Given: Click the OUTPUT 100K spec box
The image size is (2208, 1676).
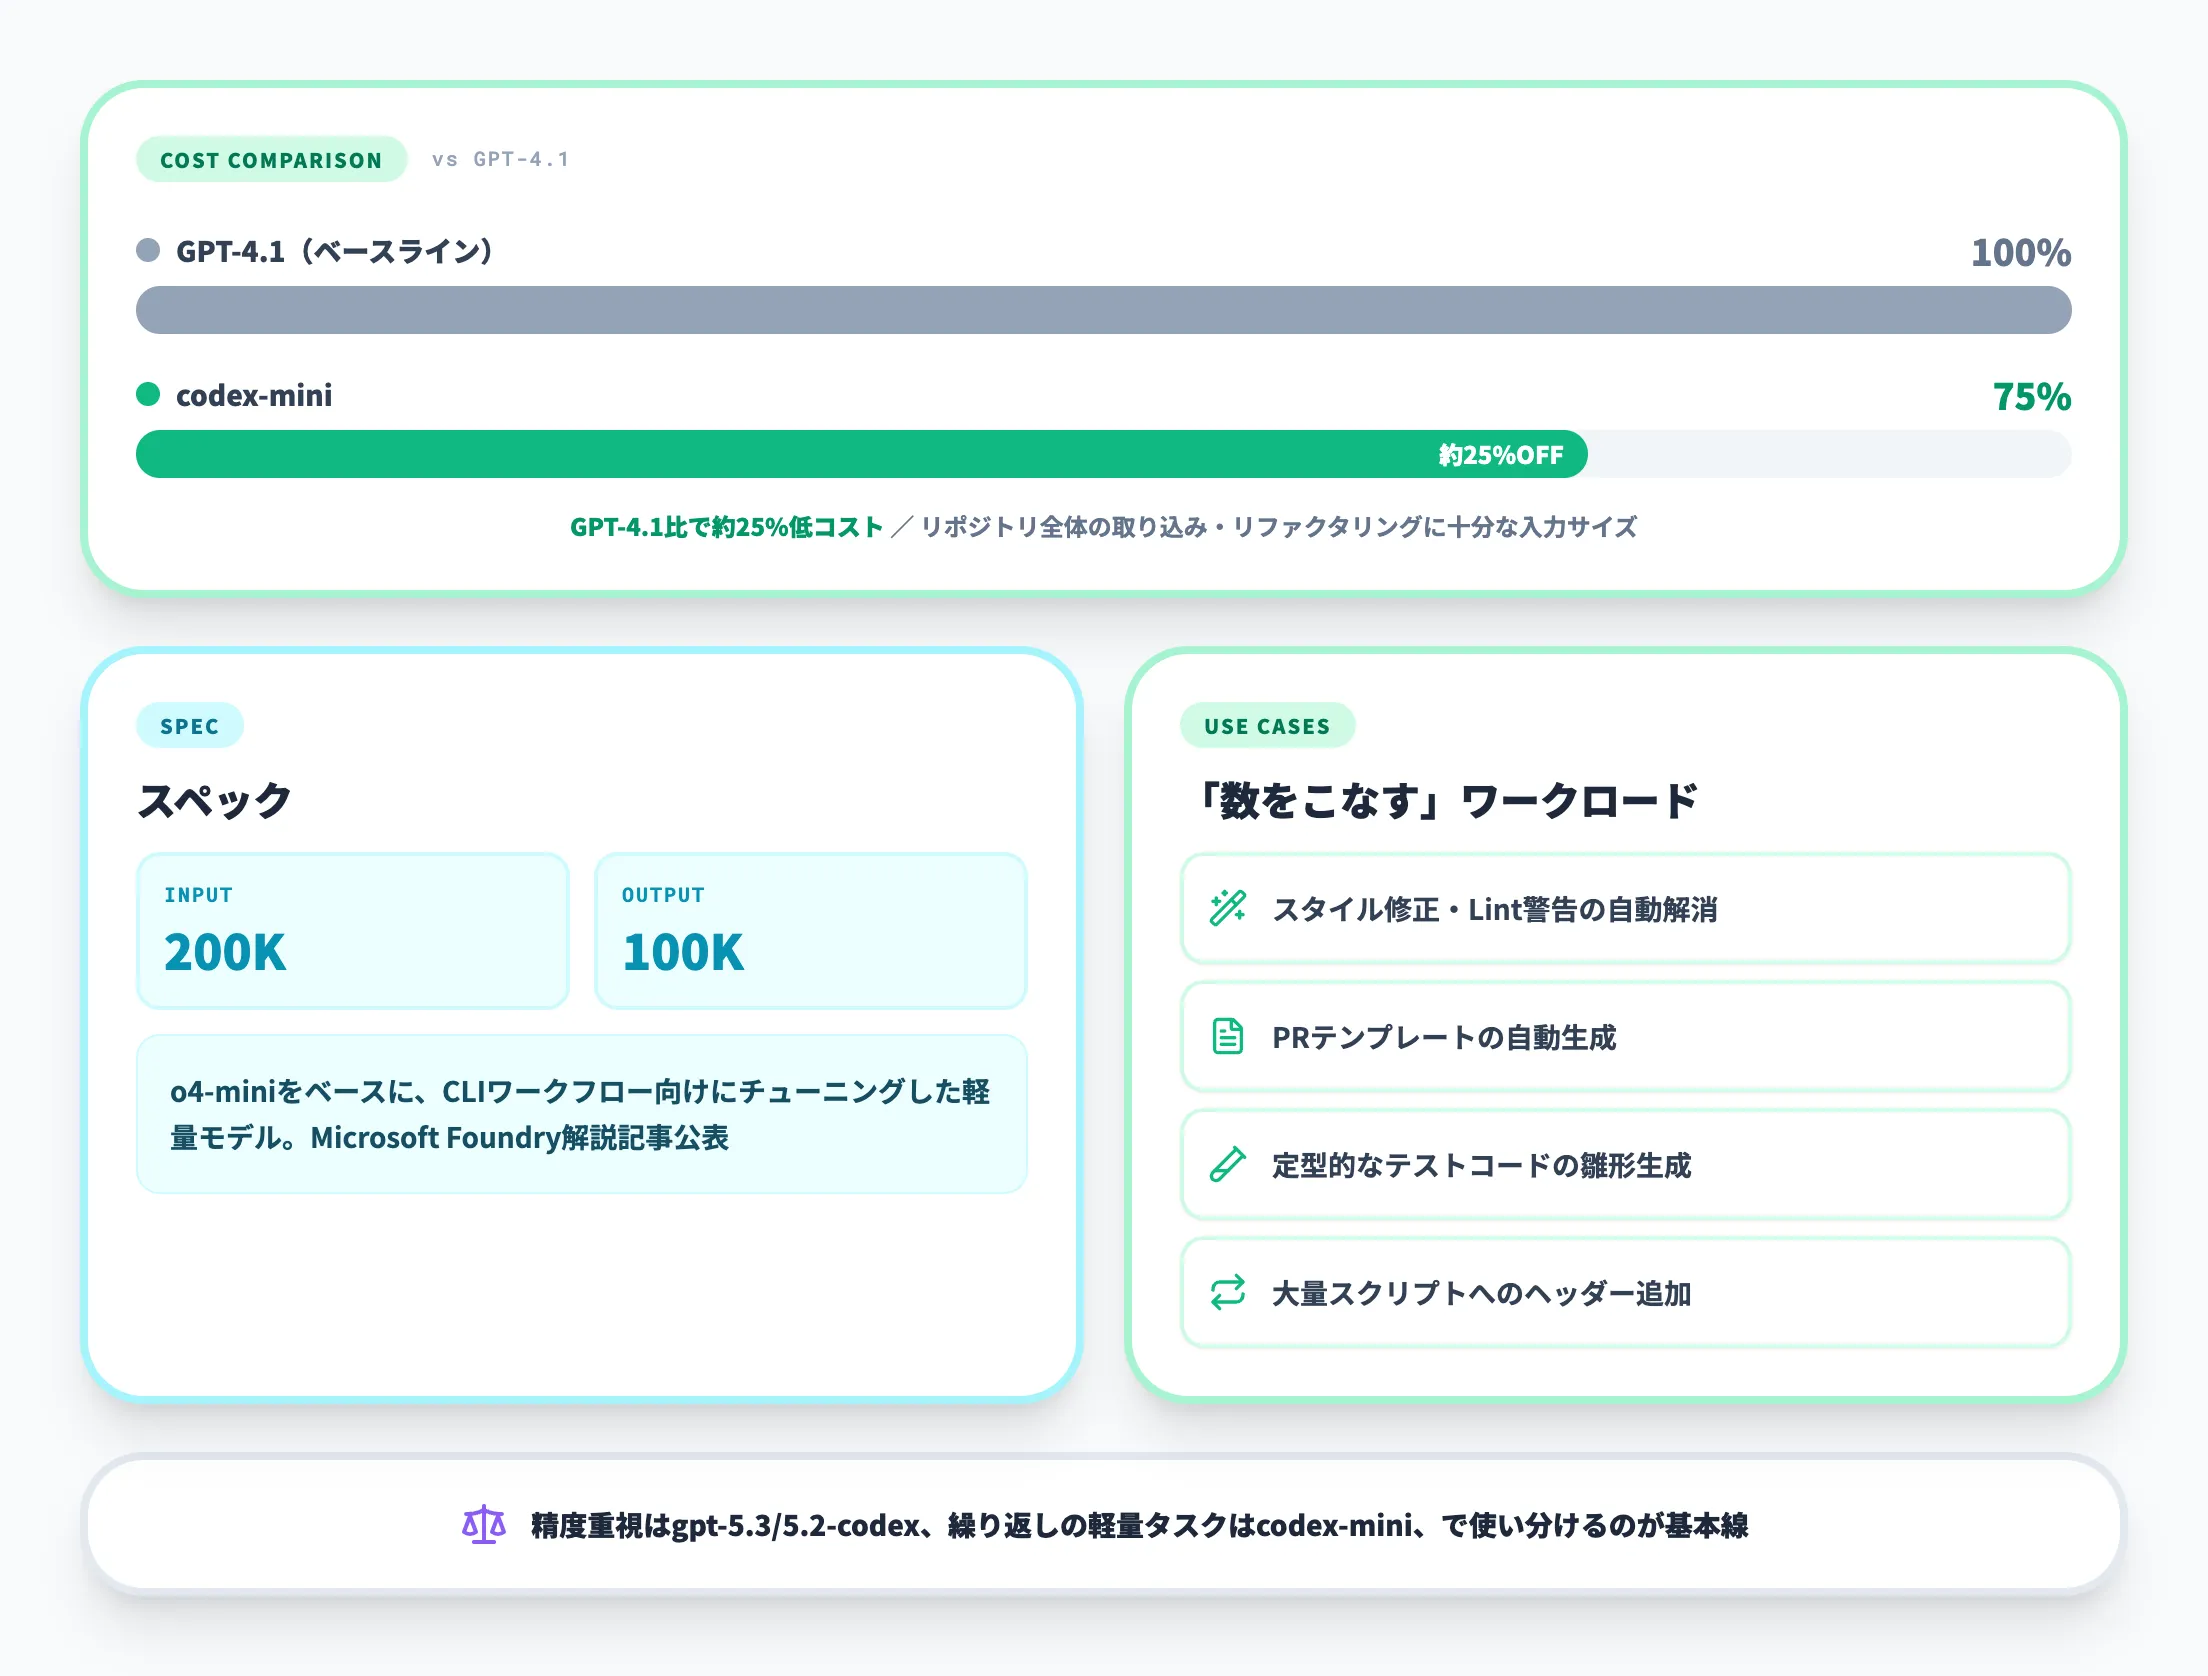Looking at the screenshot, I should pos(810,930).
